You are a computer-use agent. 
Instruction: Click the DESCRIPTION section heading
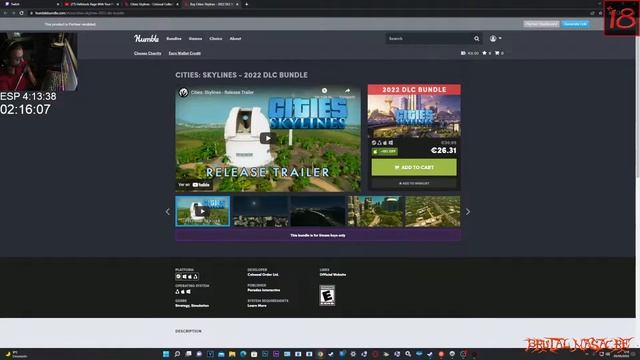click(x=188, y=331)
